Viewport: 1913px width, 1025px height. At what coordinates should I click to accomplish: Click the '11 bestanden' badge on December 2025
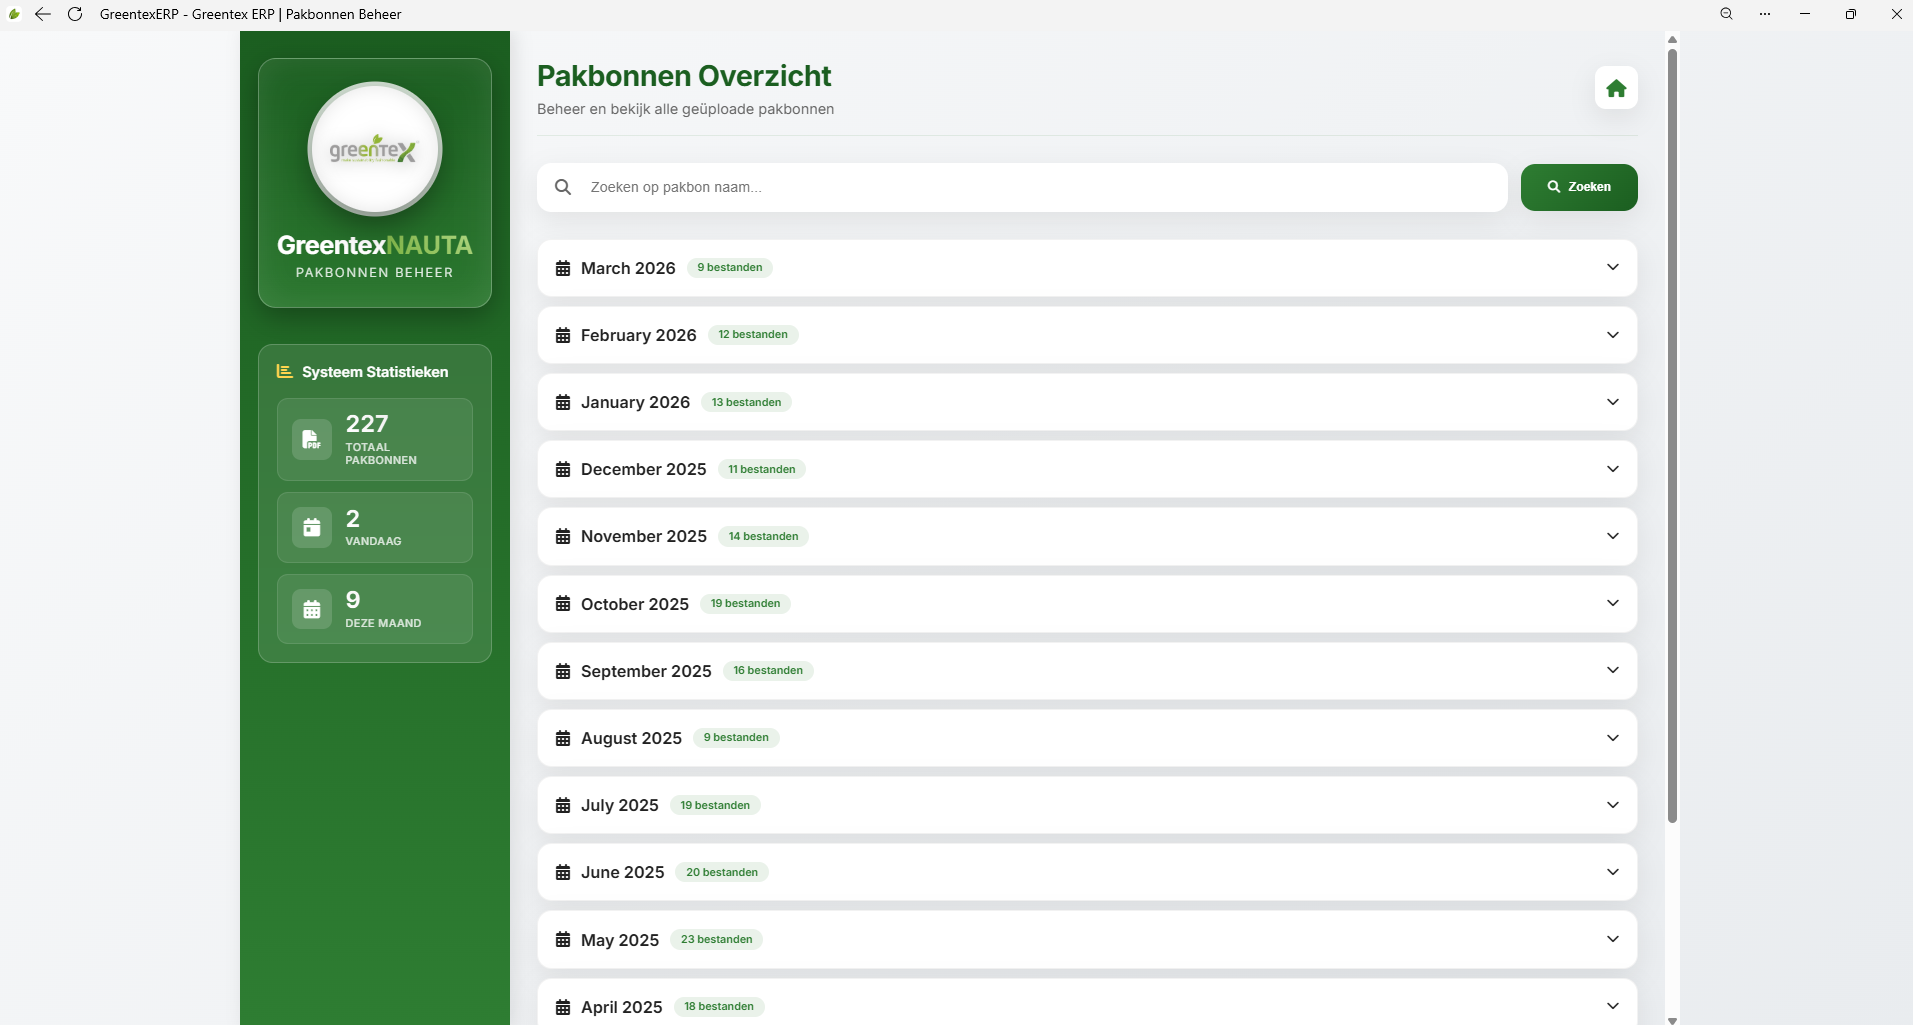[762, 469]
